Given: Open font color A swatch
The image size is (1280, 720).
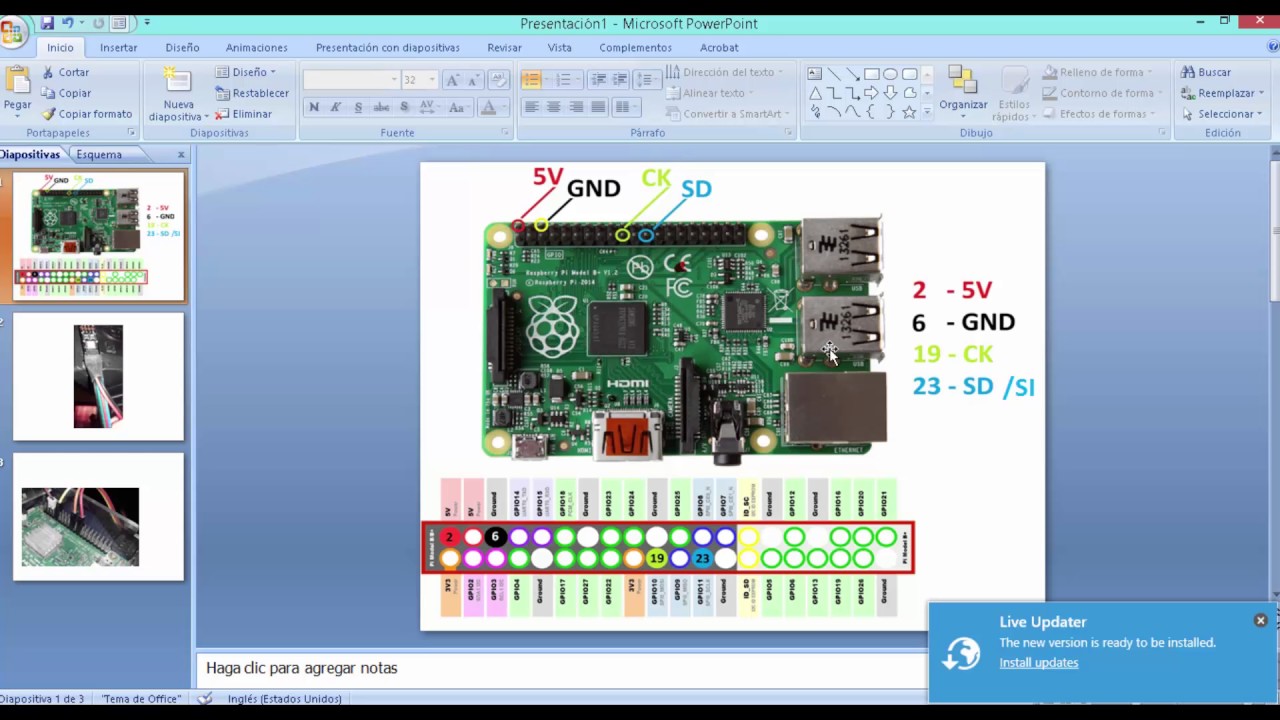Looking at the screenshot, I should coord(489,107).
